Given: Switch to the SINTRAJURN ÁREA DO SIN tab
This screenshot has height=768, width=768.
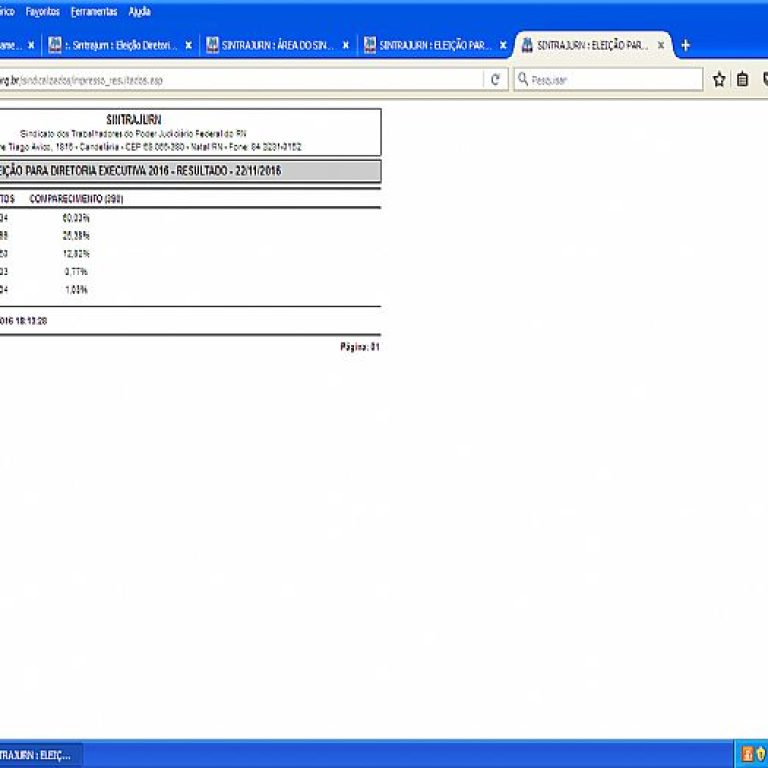Looking at the screenshot, I should tap(278, 45).
